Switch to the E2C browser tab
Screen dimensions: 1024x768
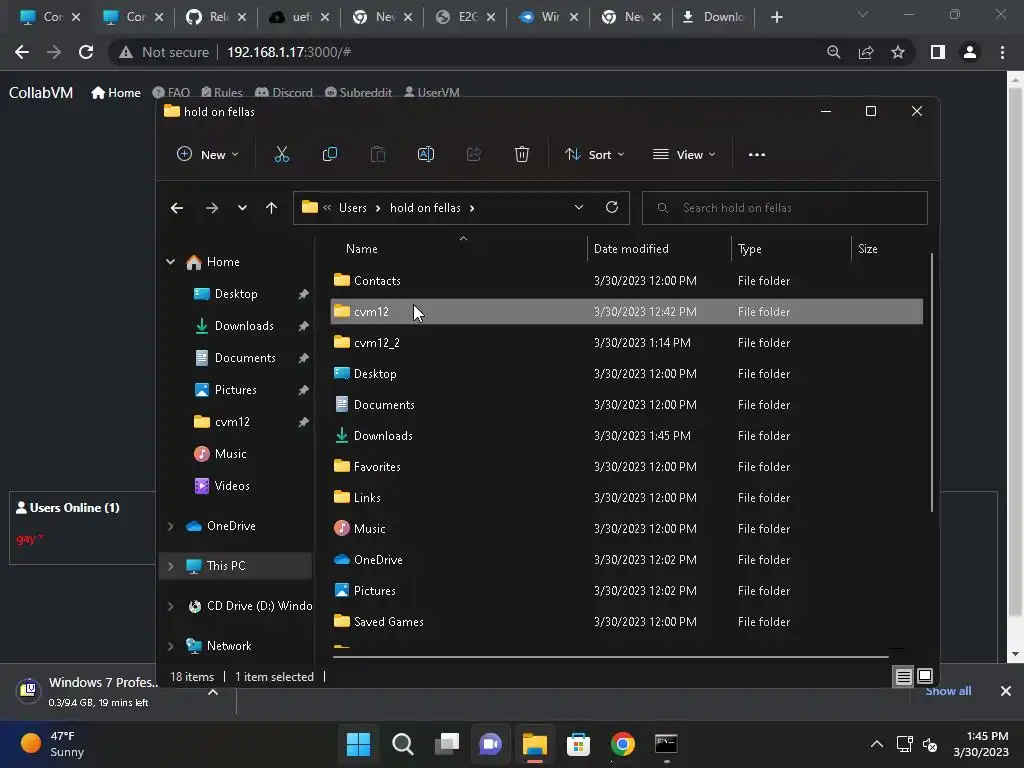tap(466, 17)
